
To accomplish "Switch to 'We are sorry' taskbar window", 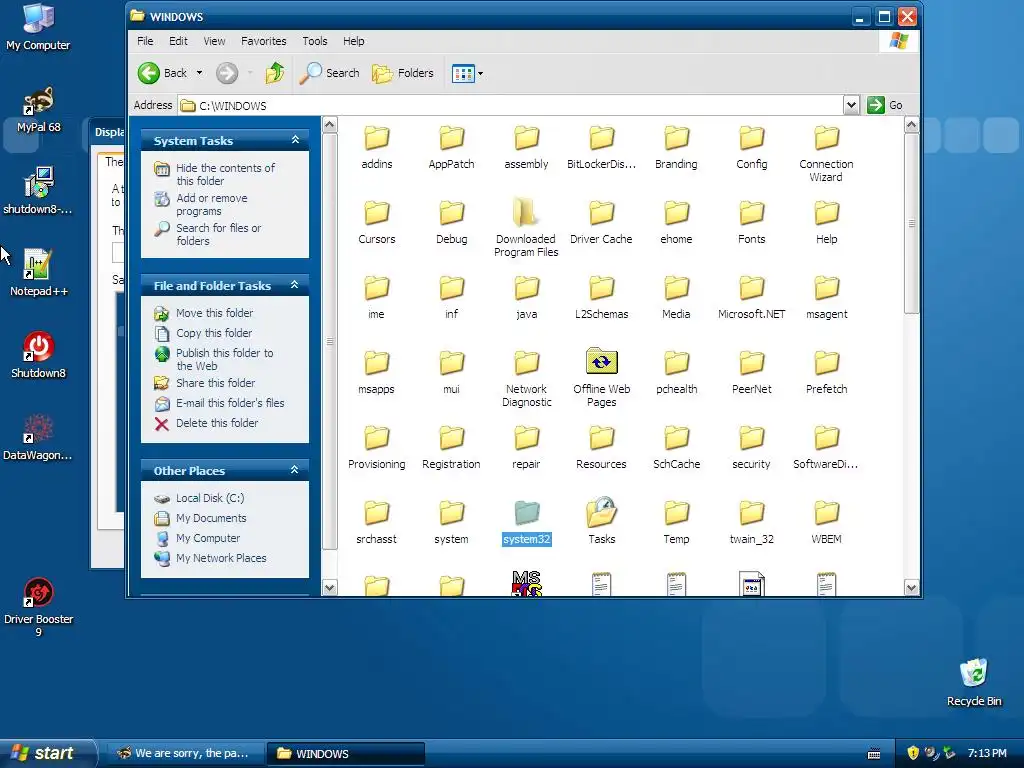I will 185,754.
